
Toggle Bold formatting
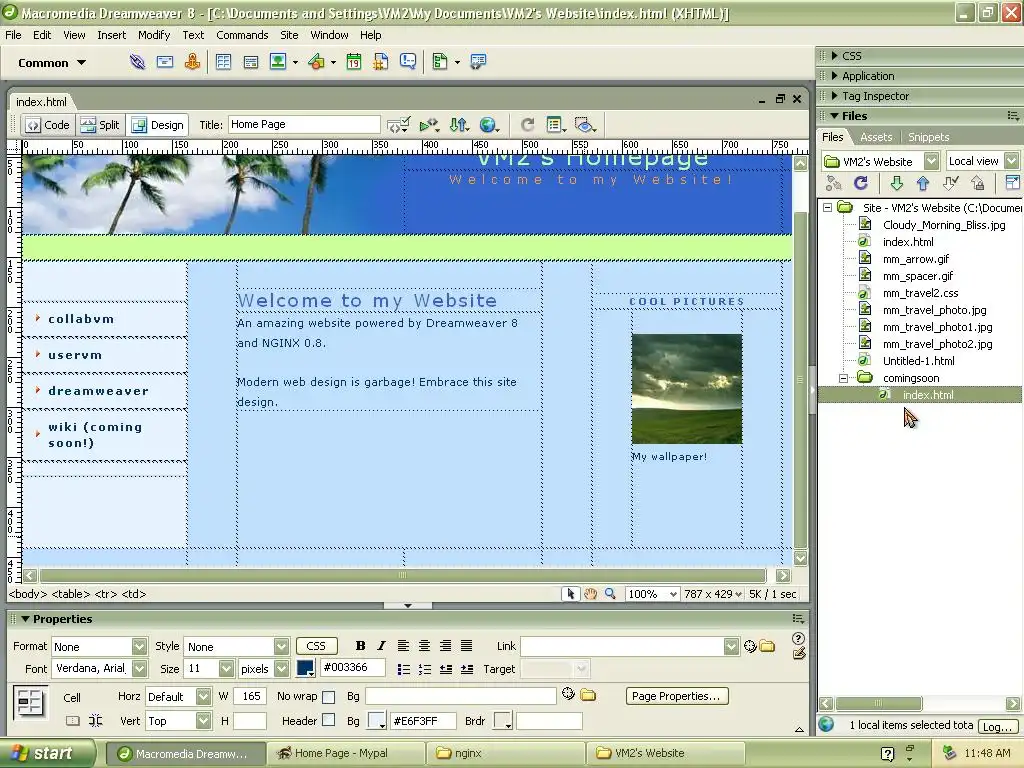point(360,646)
